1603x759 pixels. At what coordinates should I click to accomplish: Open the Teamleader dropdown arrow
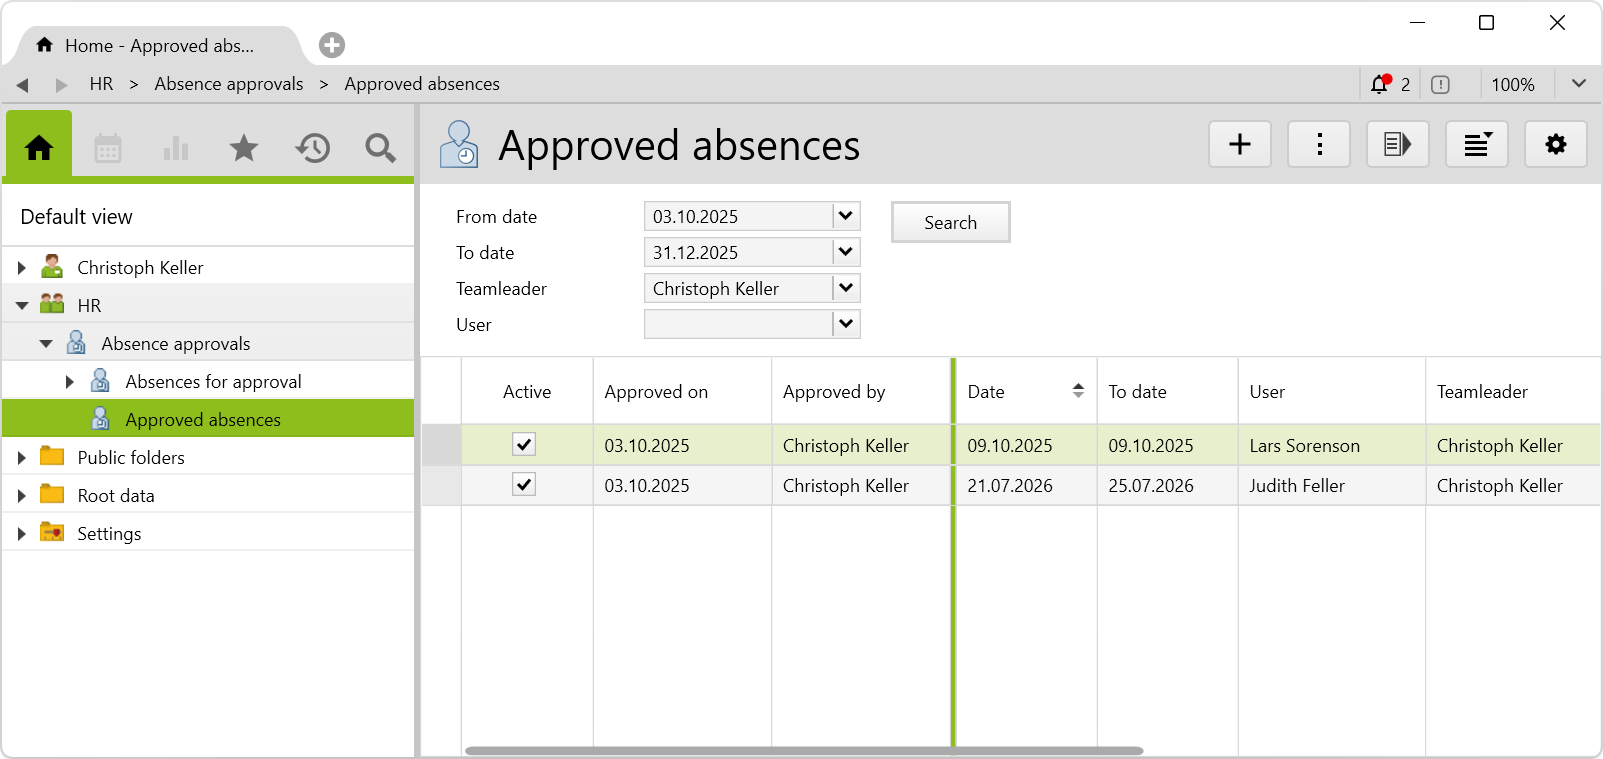coord(846,288)
